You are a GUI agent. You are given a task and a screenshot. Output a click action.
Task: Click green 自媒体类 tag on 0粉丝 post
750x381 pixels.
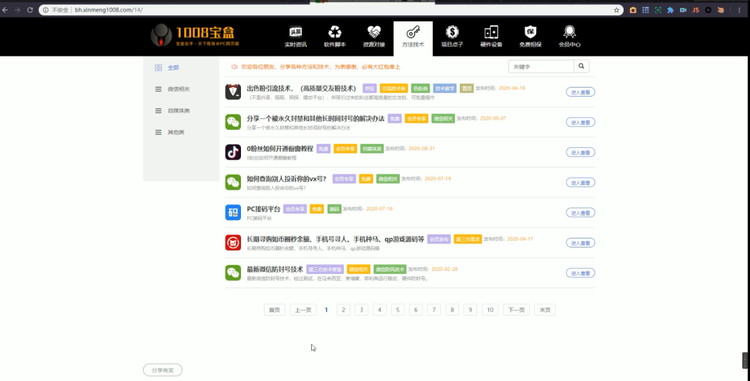372,149
